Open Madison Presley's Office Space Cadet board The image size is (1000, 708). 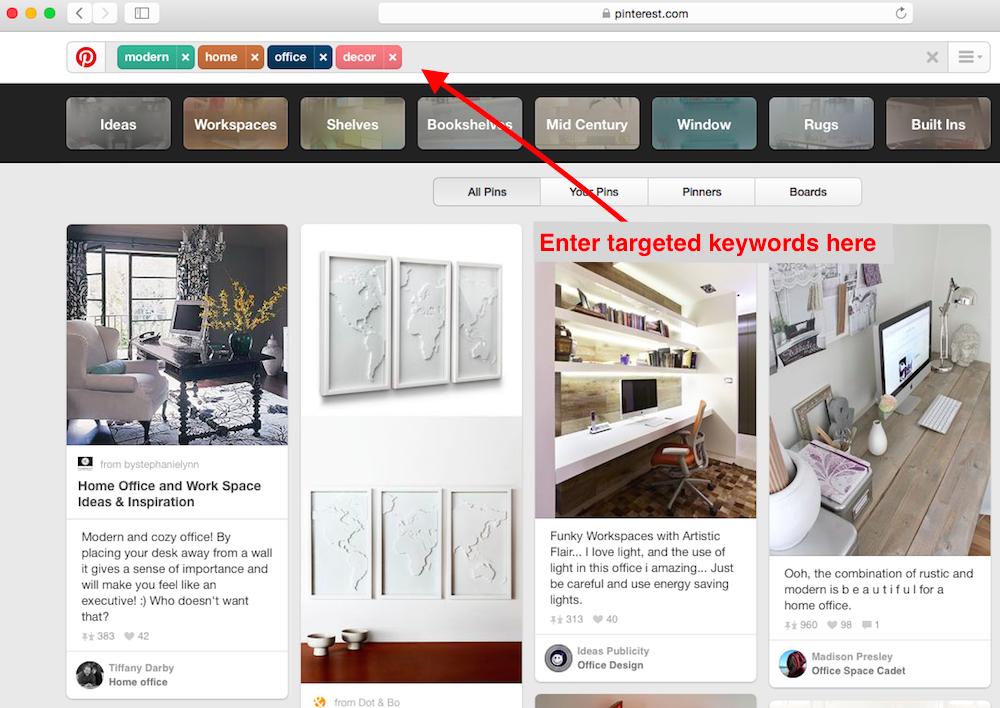click(x=858, y=671)
